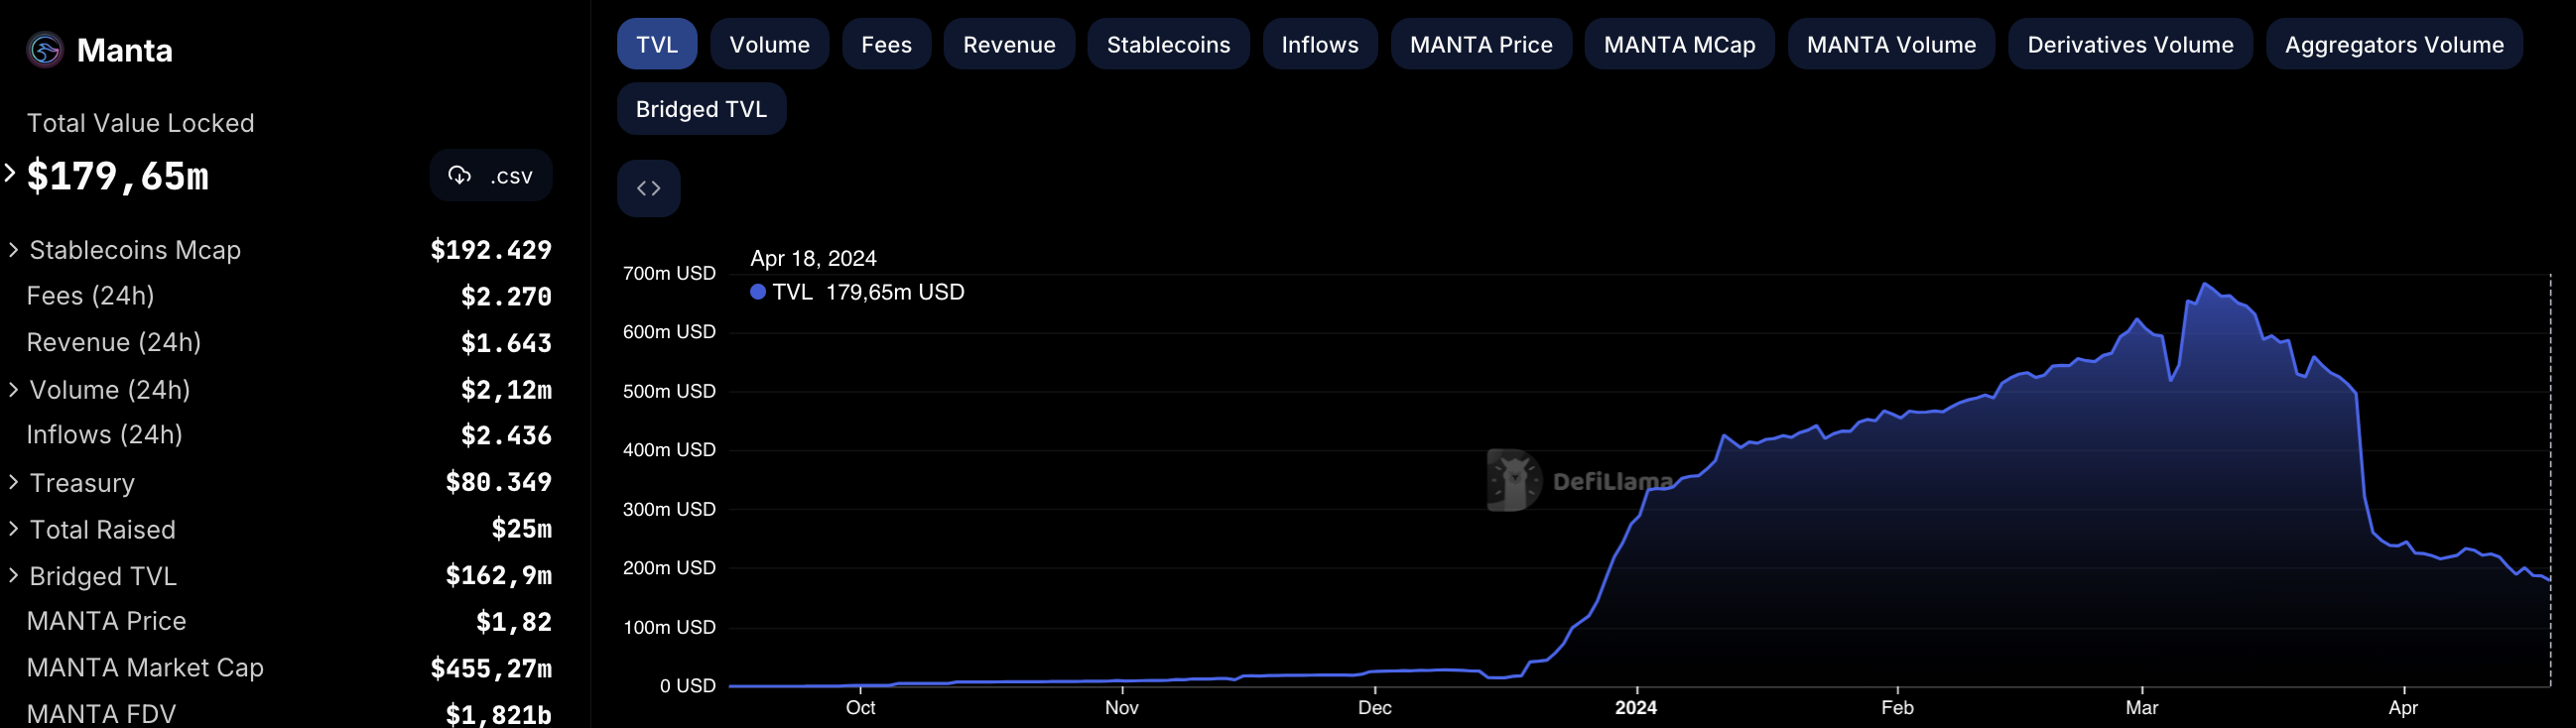Click the Manta logo icon
The width and height of the screenshot is (2576, 728).
click(x=44, y=50)
